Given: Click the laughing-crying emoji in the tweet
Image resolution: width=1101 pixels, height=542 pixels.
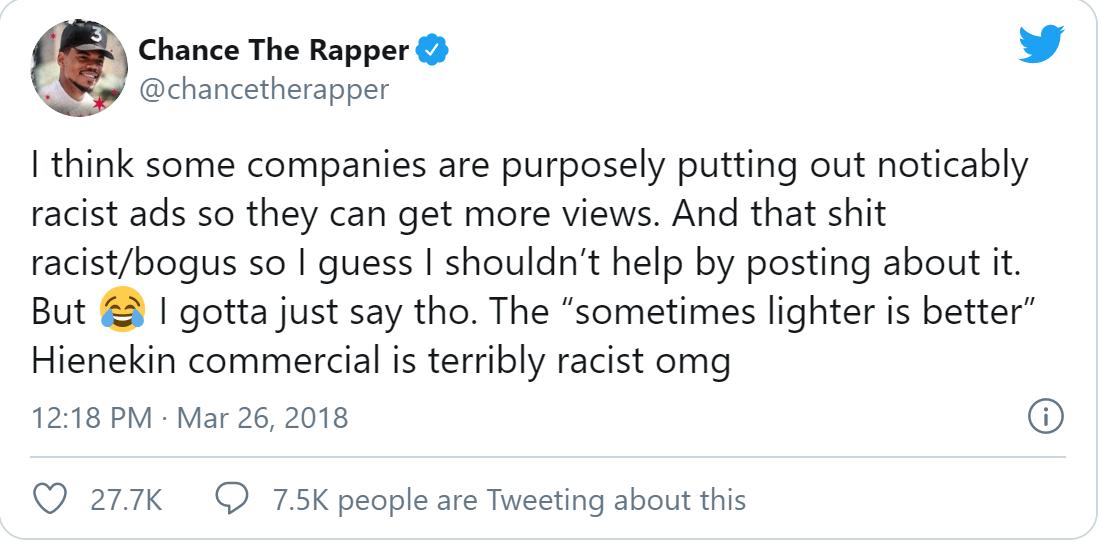Looking at the screenshot, I should pos(122,311).
